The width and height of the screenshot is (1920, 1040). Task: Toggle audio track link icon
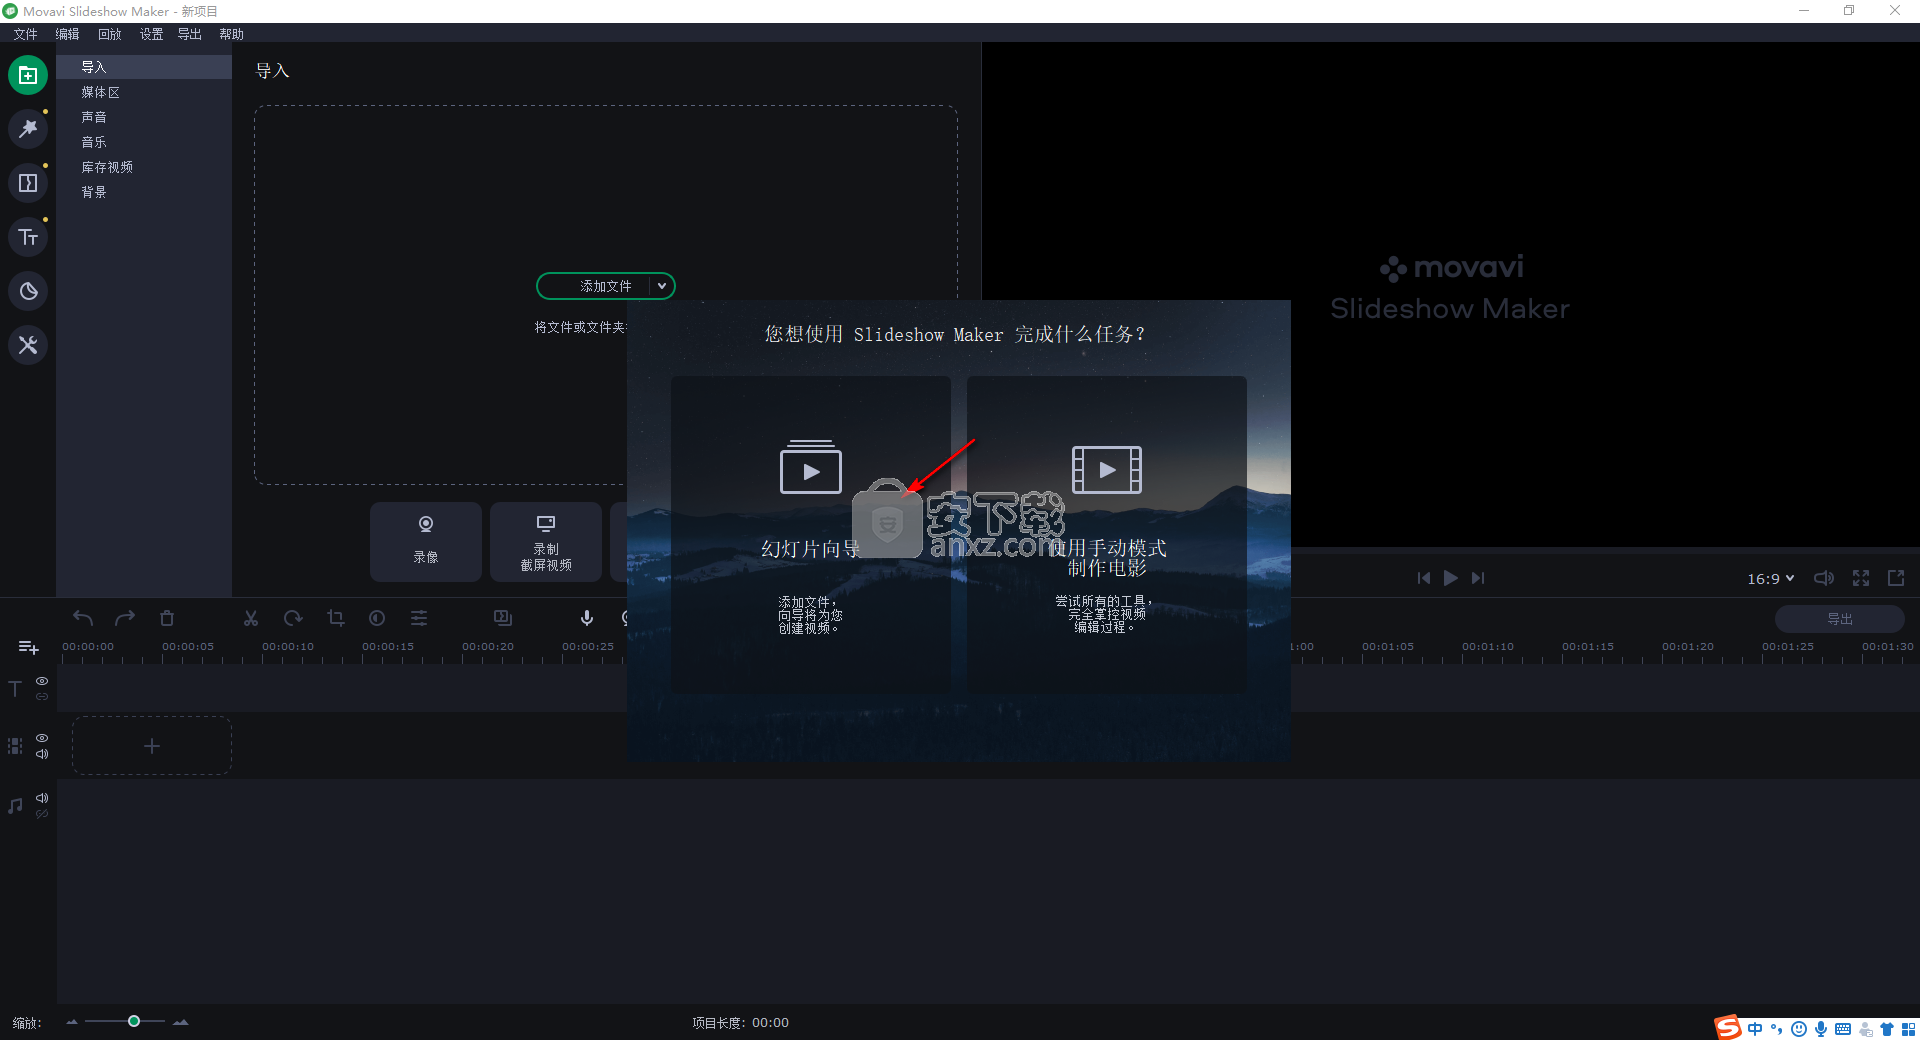coord(42,814)
